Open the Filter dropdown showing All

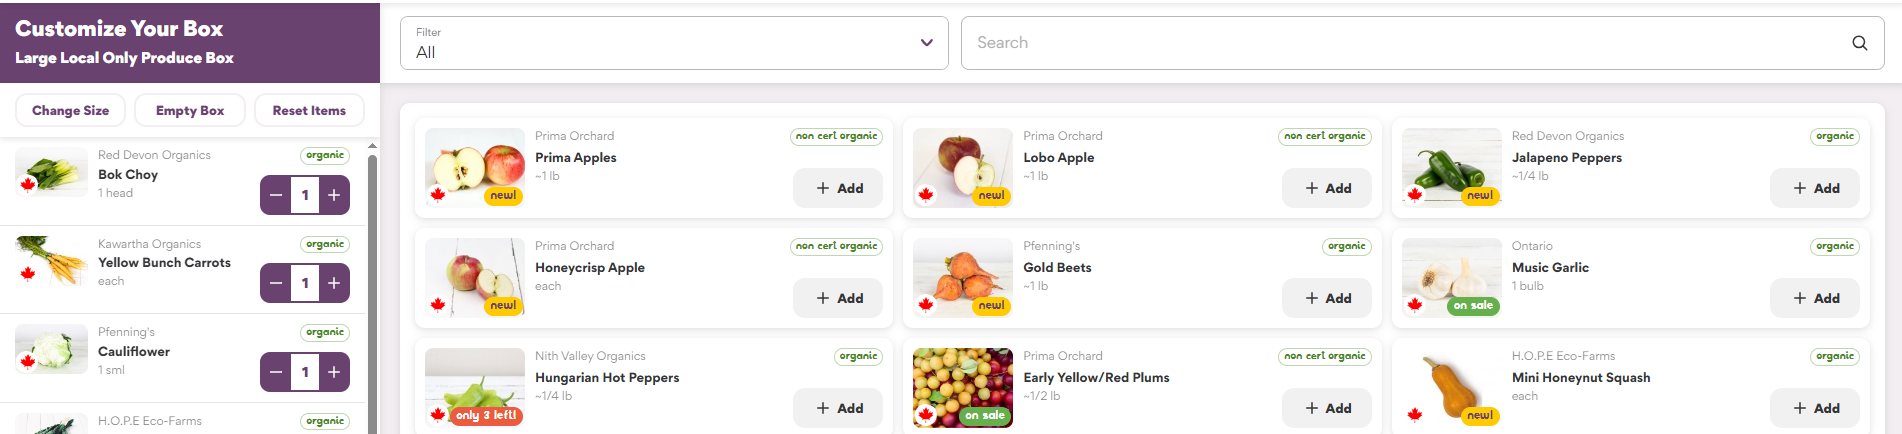674,43
